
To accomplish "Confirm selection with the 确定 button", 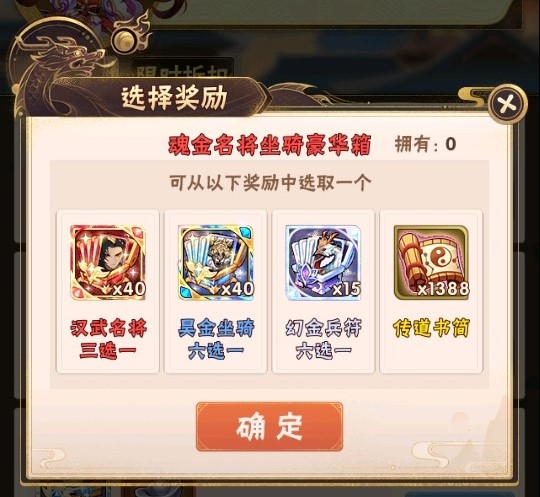I will (269, 426).
